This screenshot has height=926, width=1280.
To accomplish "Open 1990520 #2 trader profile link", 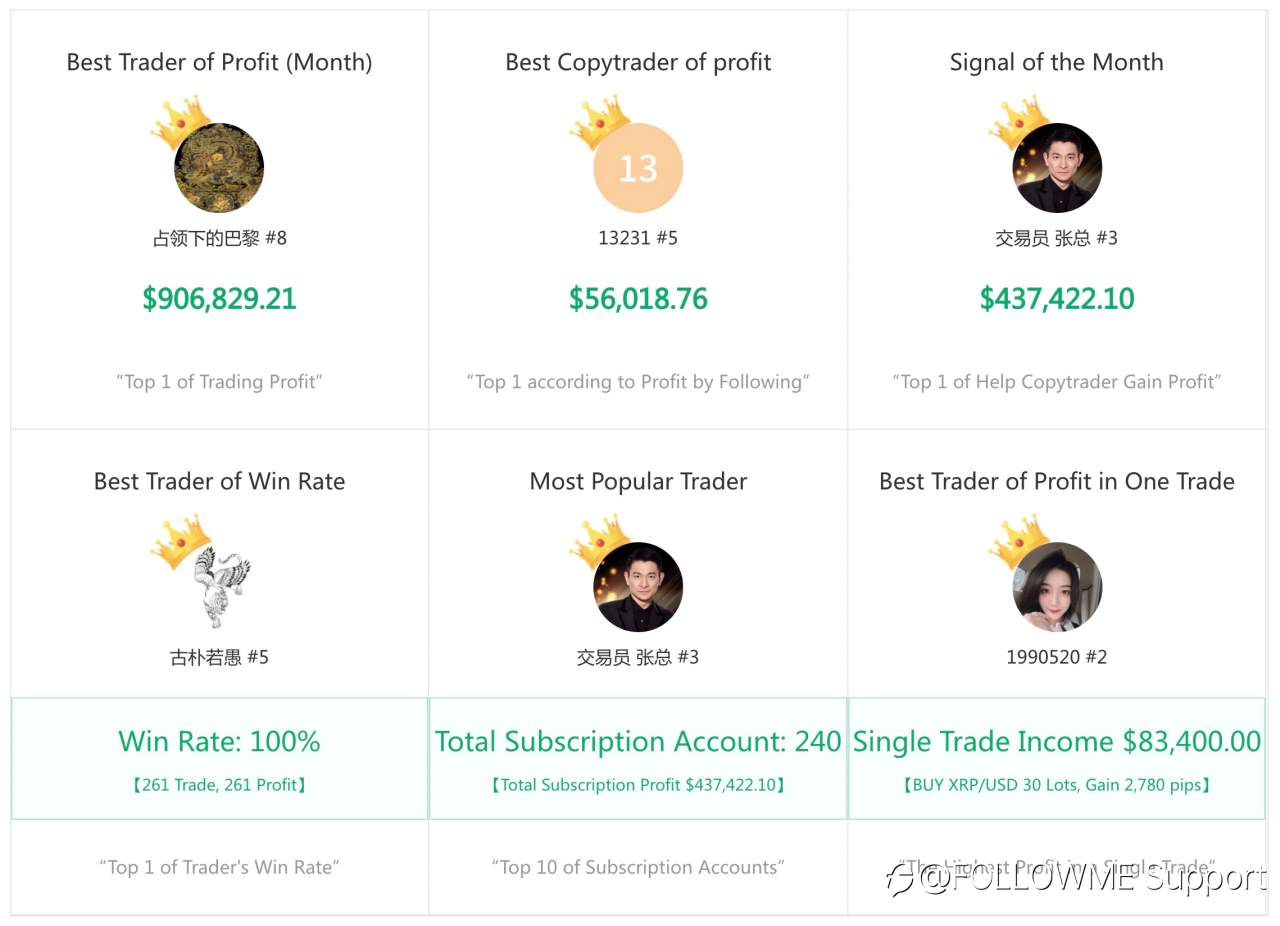I will click(1057, 657).
